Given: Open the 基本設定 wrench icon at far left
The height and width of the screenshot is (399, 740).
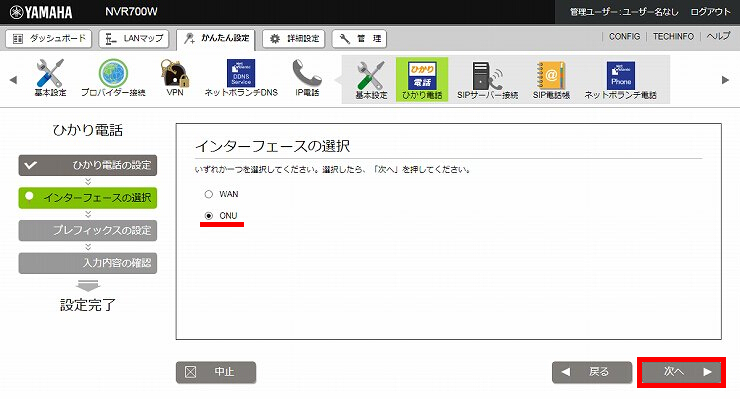Looking at the screenshot, I should point(50,78).
